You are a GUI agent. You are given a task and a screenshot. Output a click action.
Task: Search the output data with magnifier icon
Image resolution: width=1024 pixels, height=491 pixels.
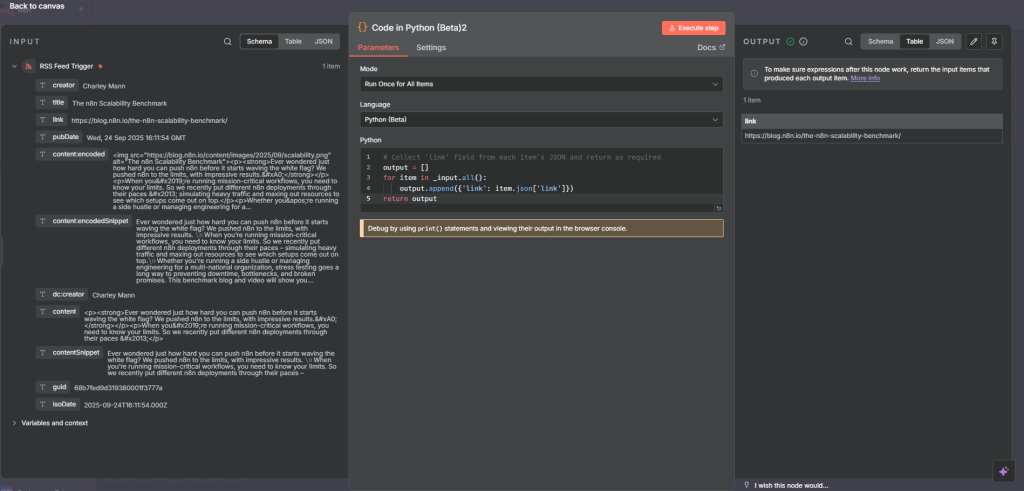click(x=848, y=42)
